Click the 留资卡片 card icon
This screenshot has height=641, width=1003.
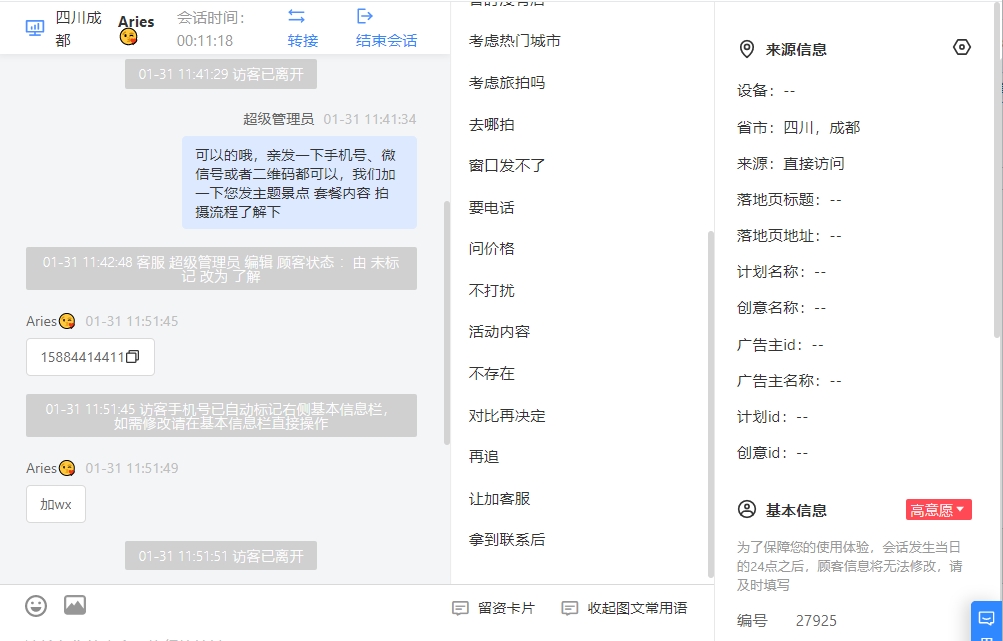[460, 608]
